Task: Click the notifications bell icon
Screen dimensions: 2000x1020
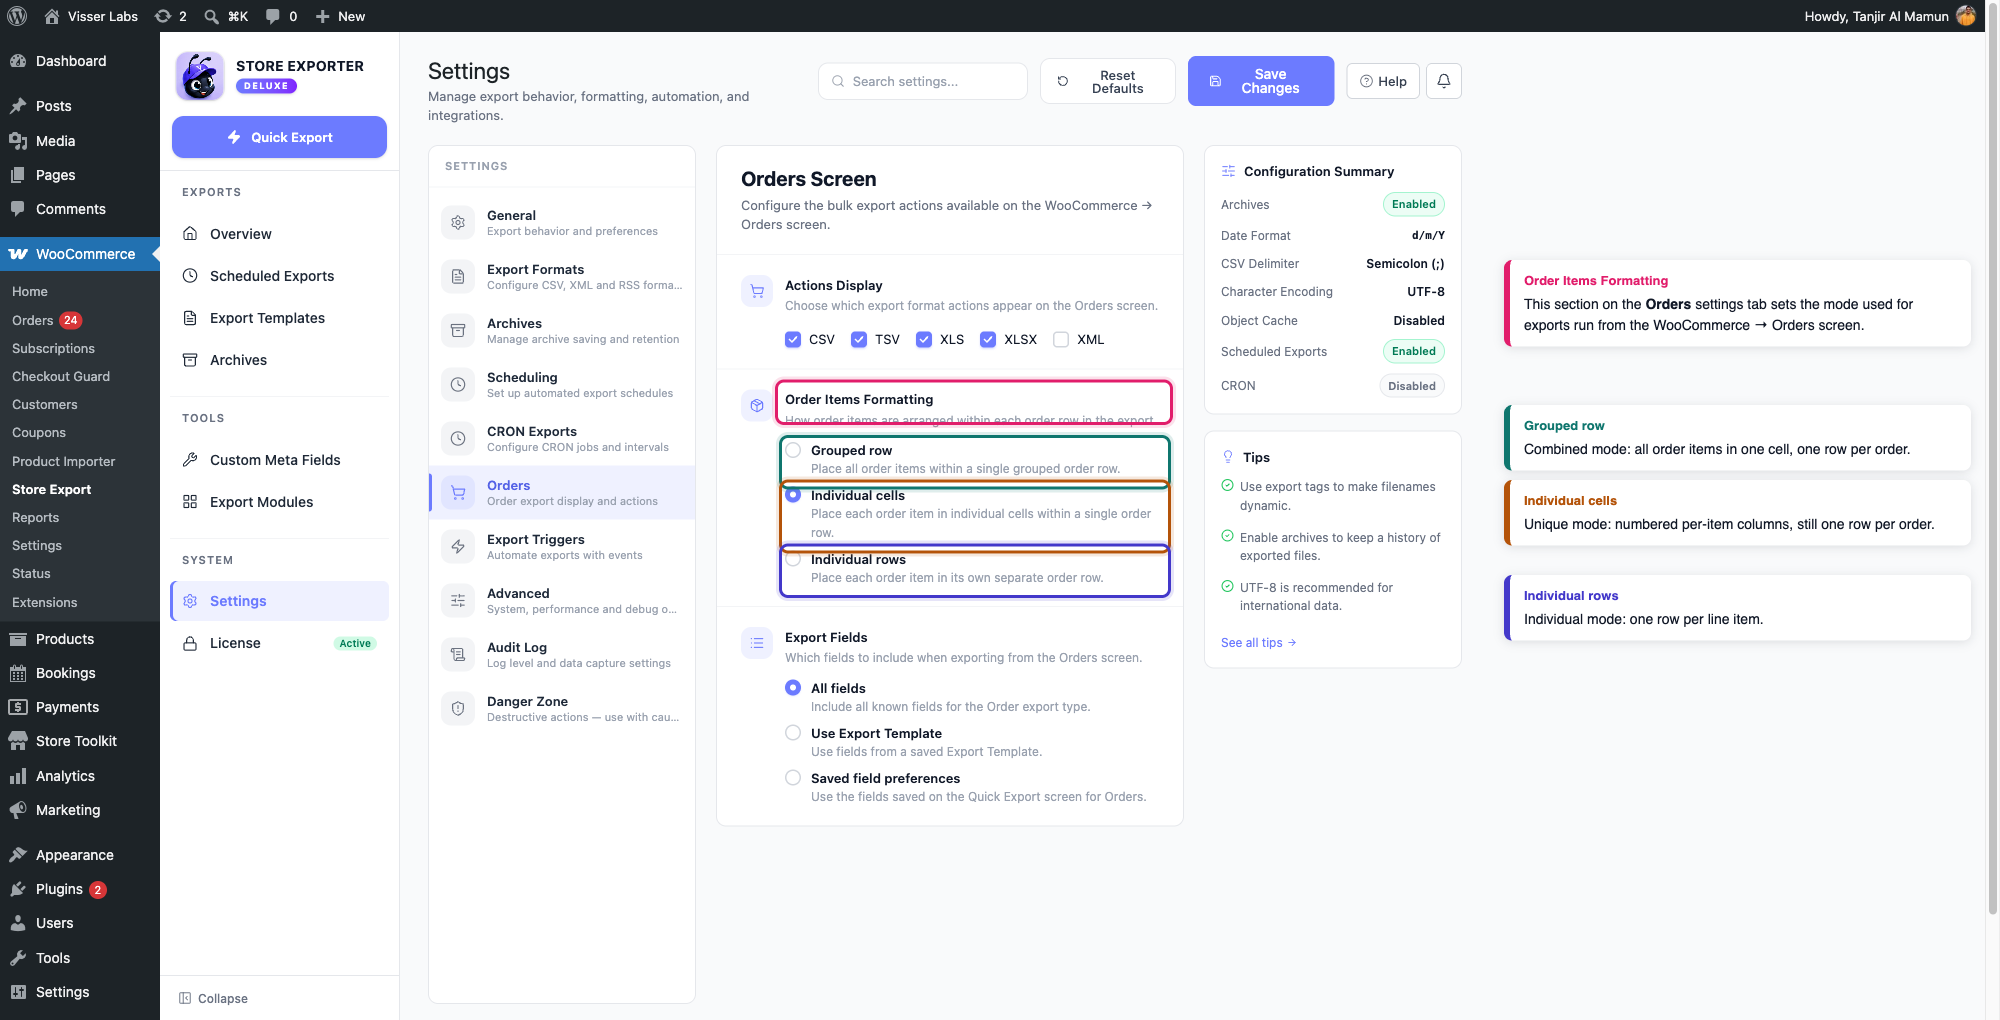Action: point(1443,81)
